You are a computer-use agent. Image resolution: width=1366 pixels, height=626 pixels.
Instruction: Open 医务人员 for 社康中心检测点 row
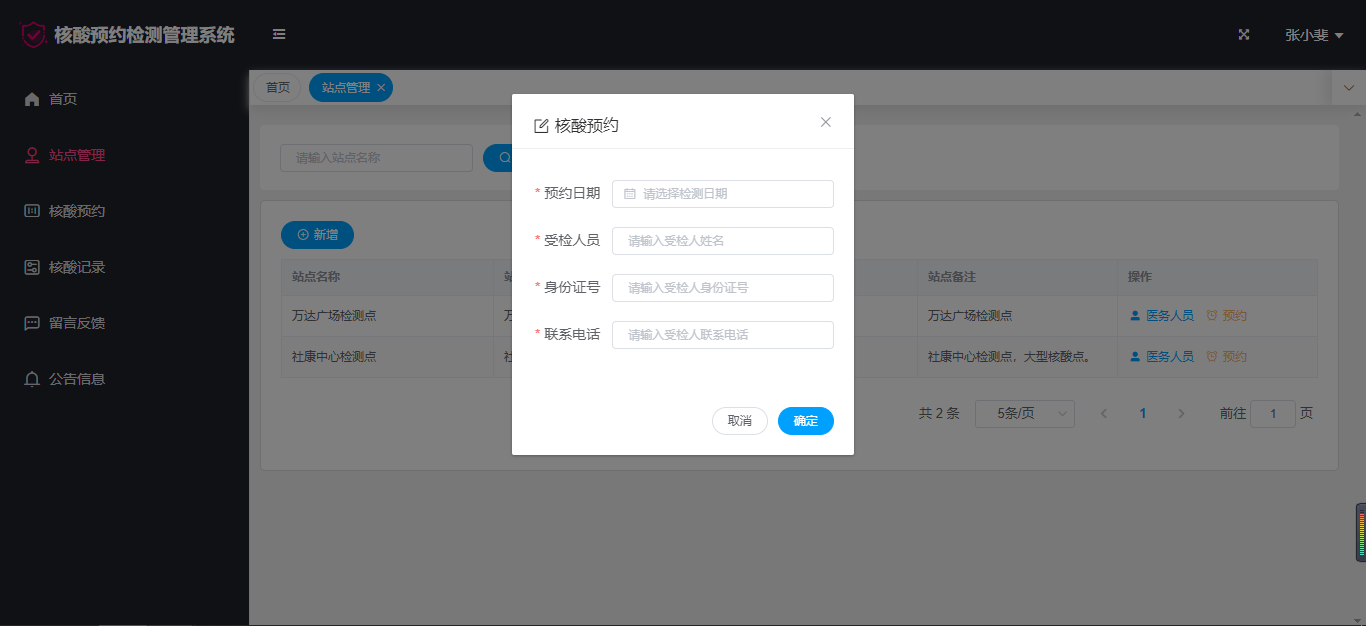(1161, 357)
